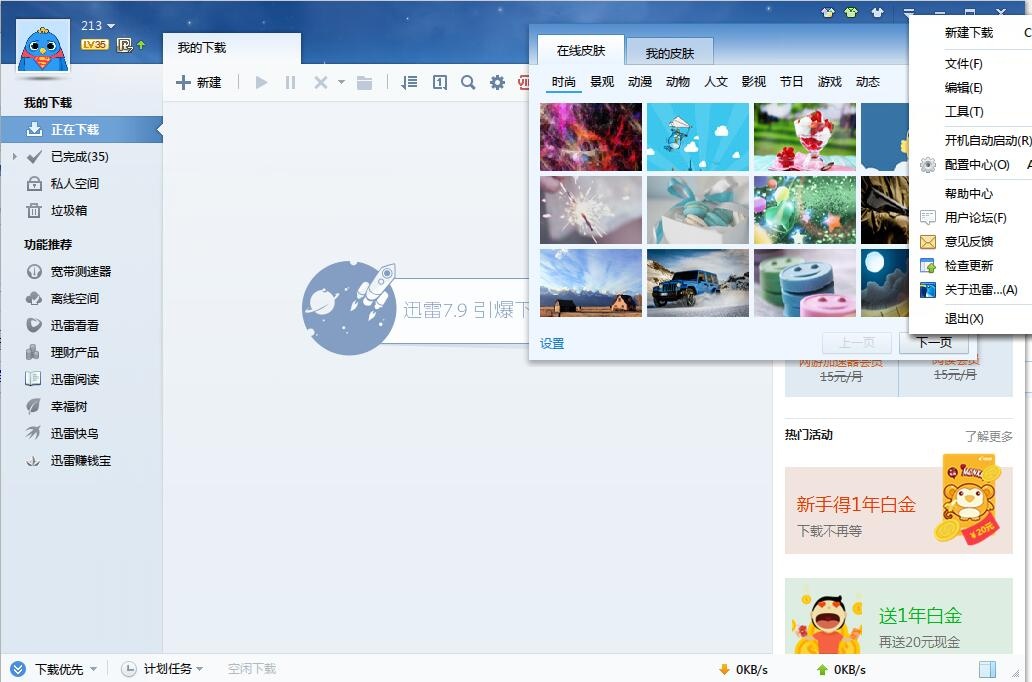Select 检查更新 in the menu
1032x682 pixels.
(969, 265)
